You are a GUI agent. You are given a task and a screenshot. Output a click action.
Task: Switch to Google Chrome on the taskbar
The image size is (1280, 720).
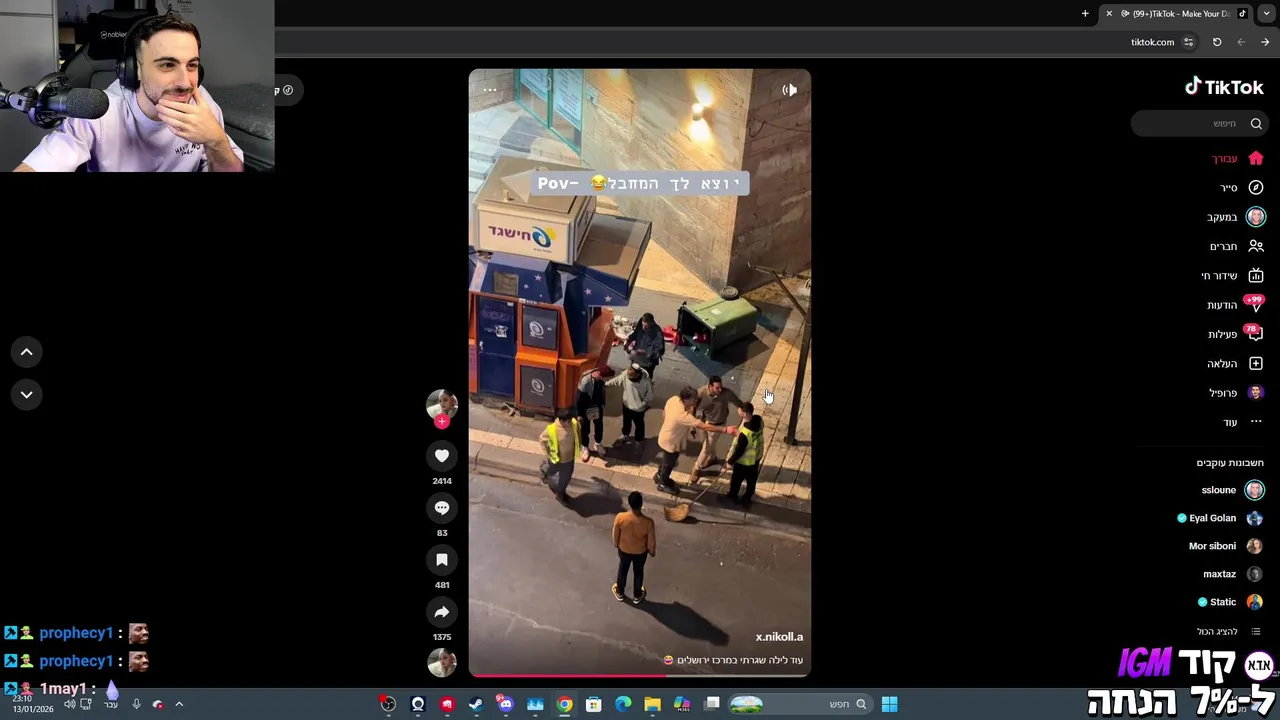(x=565, y=704)
